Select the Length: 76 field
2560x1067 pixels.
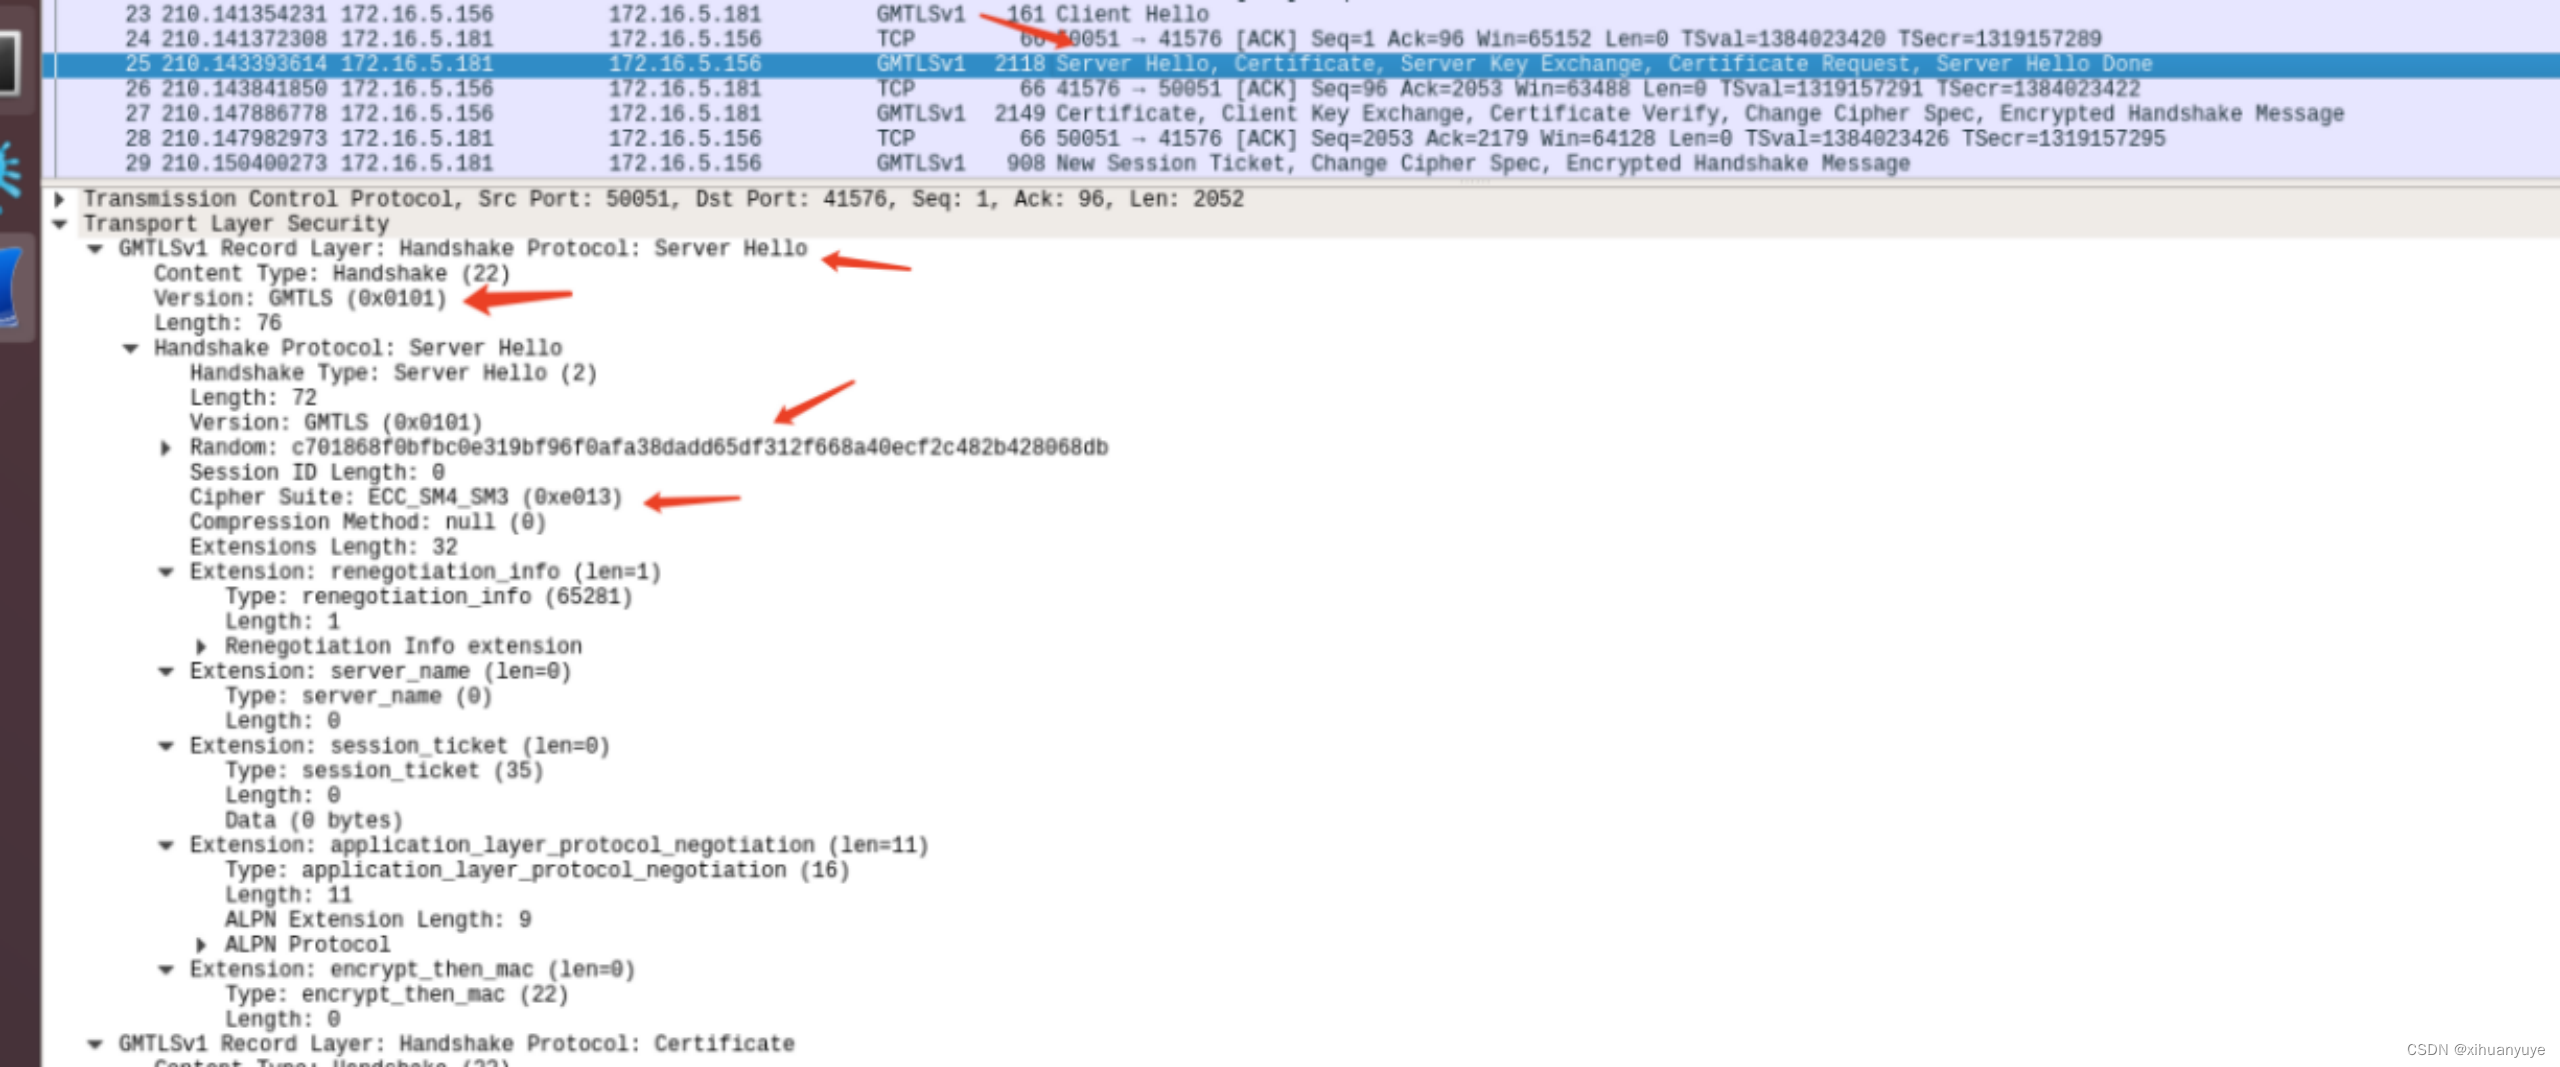click(218, 324)
